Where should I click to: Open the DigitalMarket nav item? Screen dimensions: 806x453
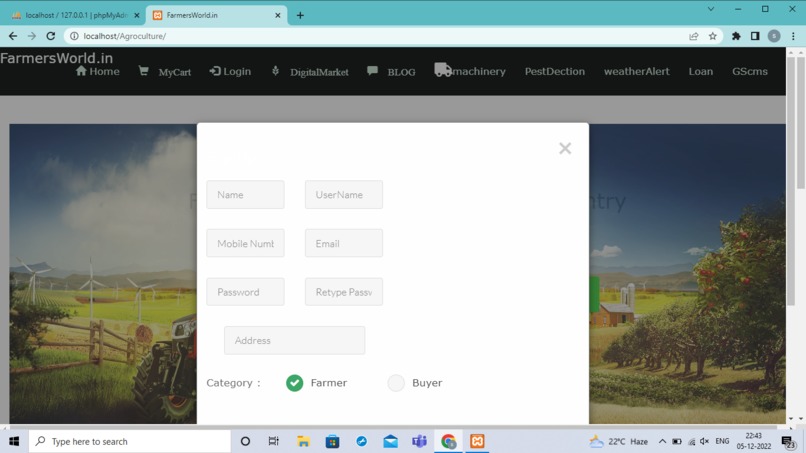(310, 71)
